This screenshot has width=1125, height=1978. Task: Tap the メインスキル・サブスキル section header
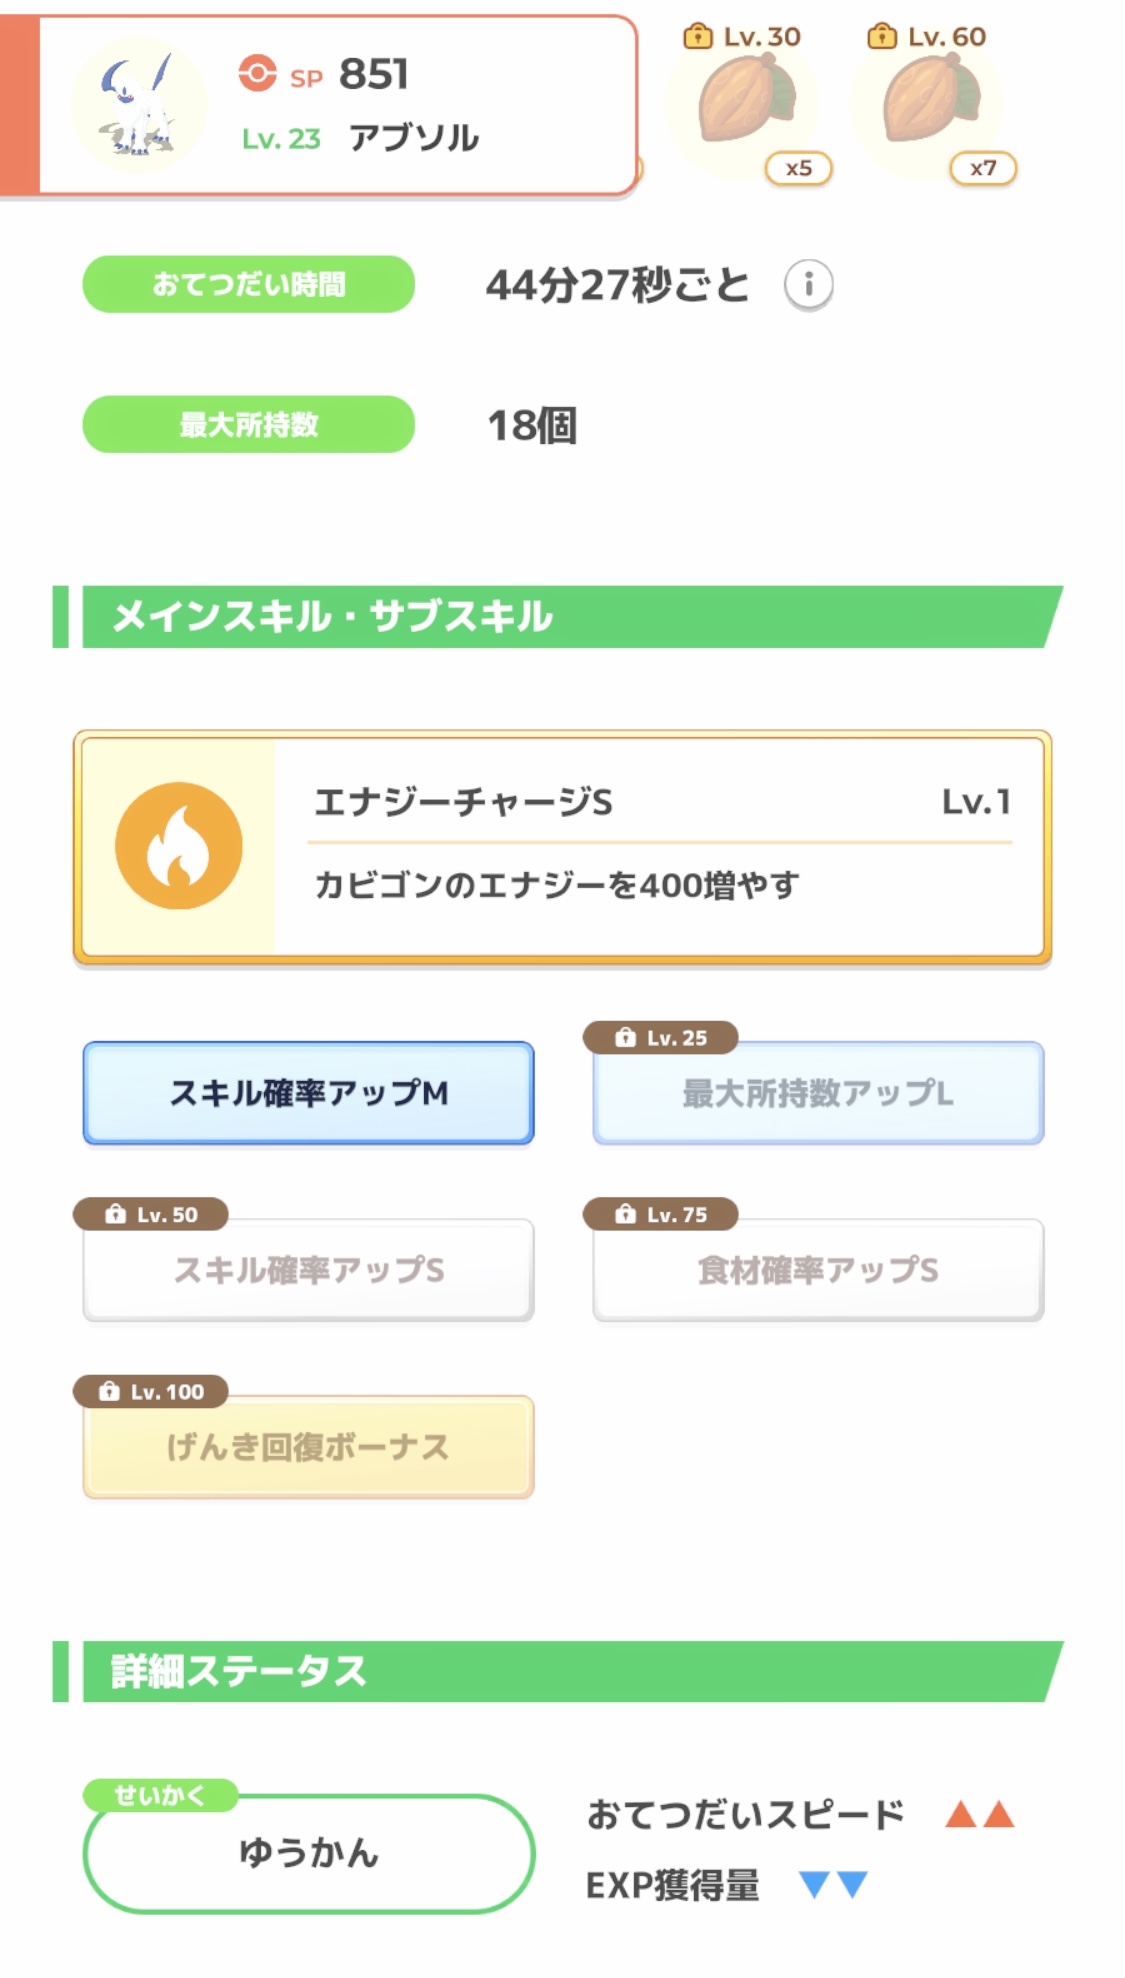(560, 617)
